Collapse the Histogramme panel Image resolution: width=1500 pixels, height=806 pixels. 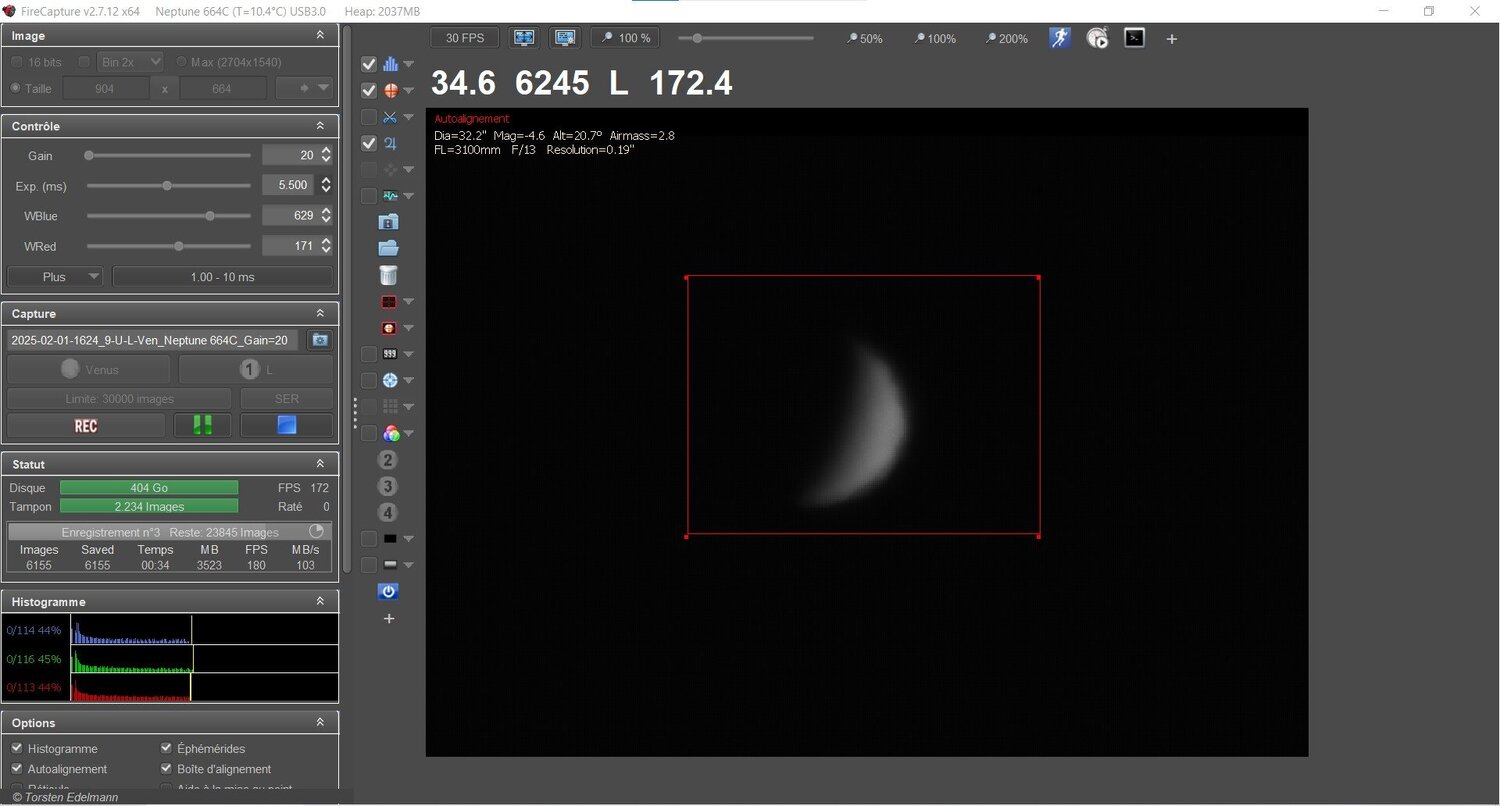pyautogui.click(x=320, y=601)
